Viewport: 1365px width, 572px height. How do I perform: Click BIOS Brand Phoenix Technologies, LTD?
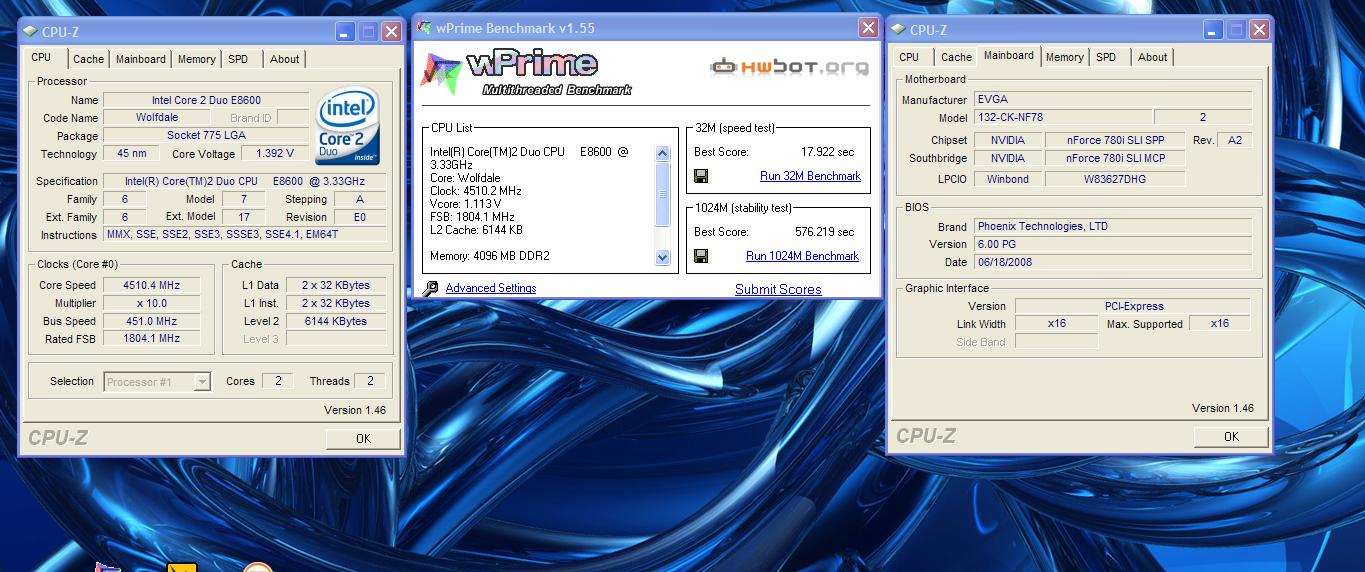1112,226
